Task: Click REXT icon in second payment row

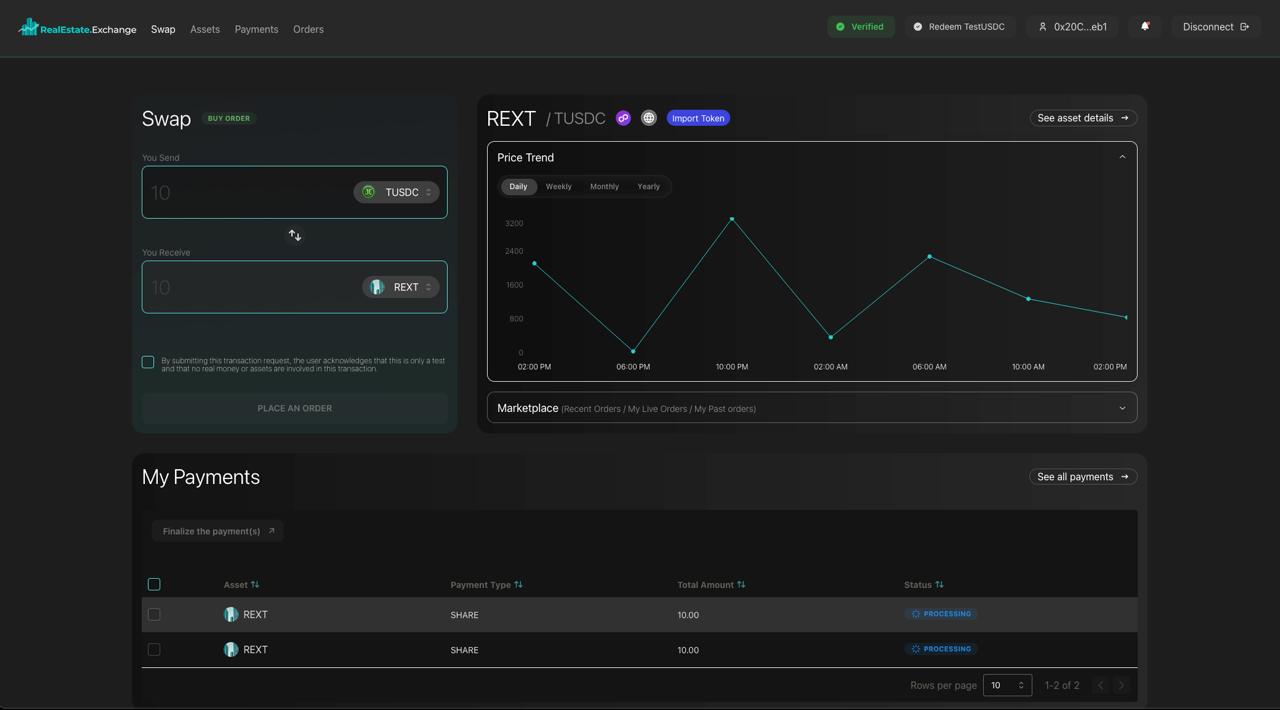Action: click(231, 650)
